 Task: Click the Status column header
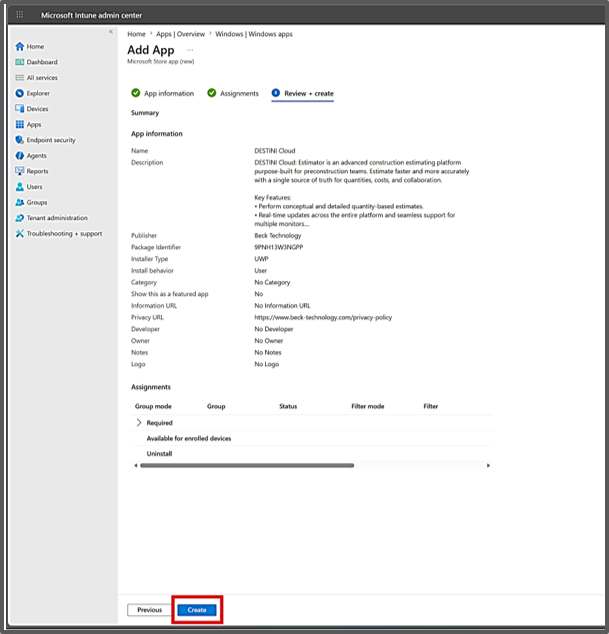pos(288,406)
